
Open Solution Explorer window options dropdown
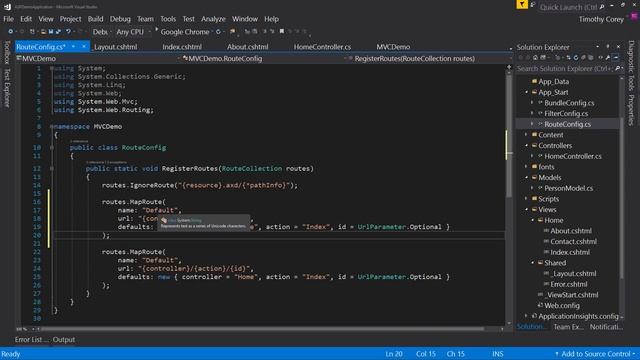[x=598, y=47]
